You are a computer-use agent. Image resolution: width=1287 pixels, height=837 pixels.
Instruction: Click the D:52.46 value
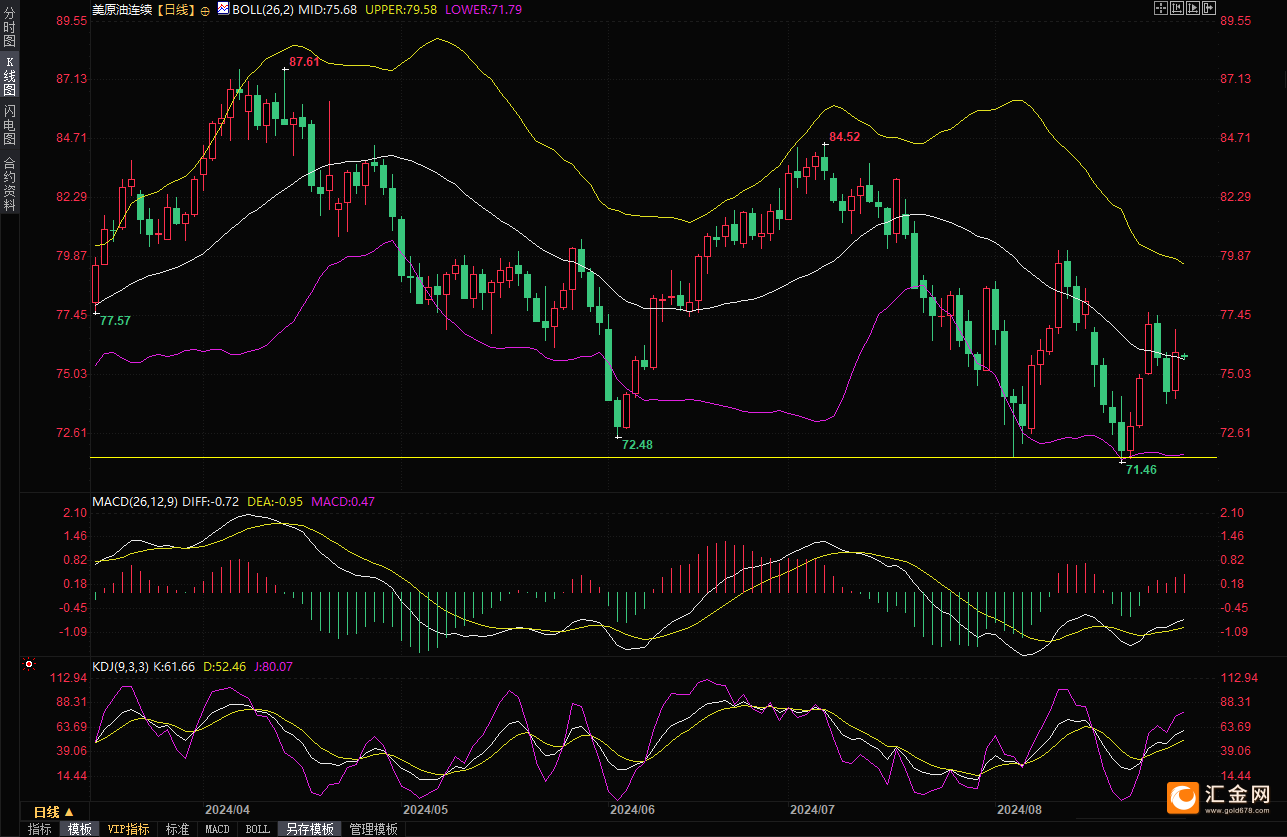[x=225, y=666]
